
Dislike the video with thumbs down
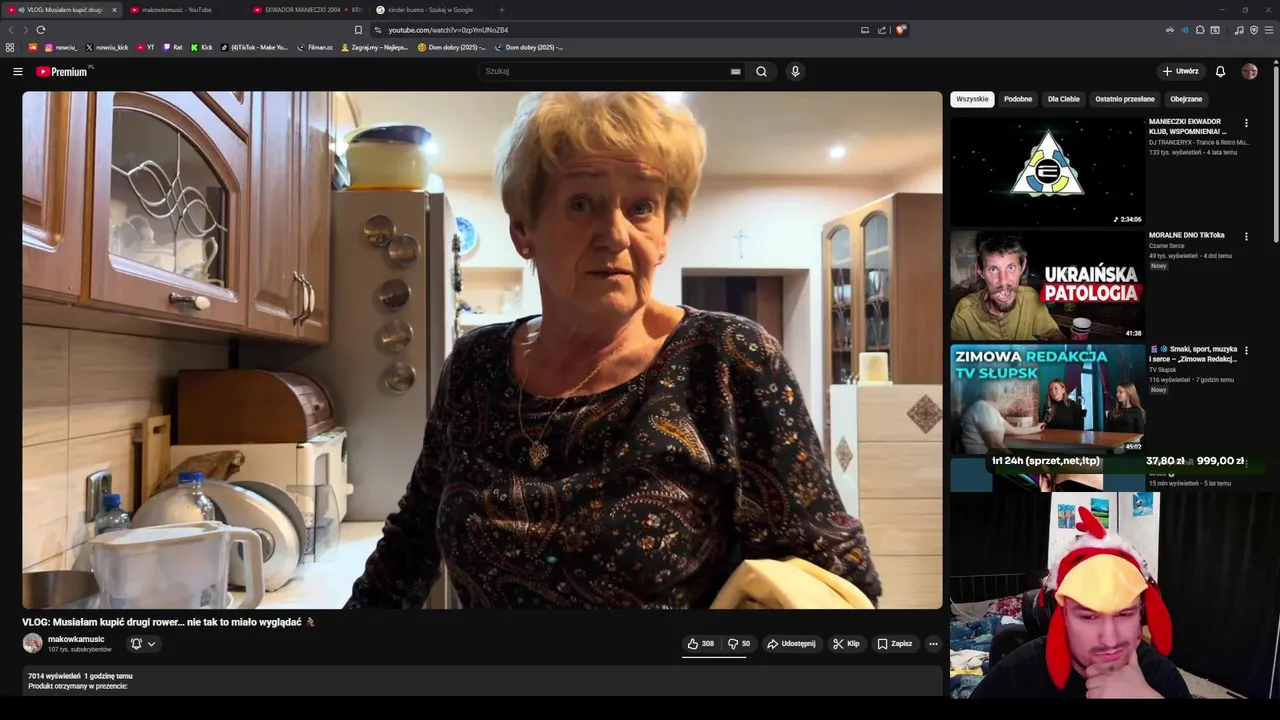(x=739, y=643)
